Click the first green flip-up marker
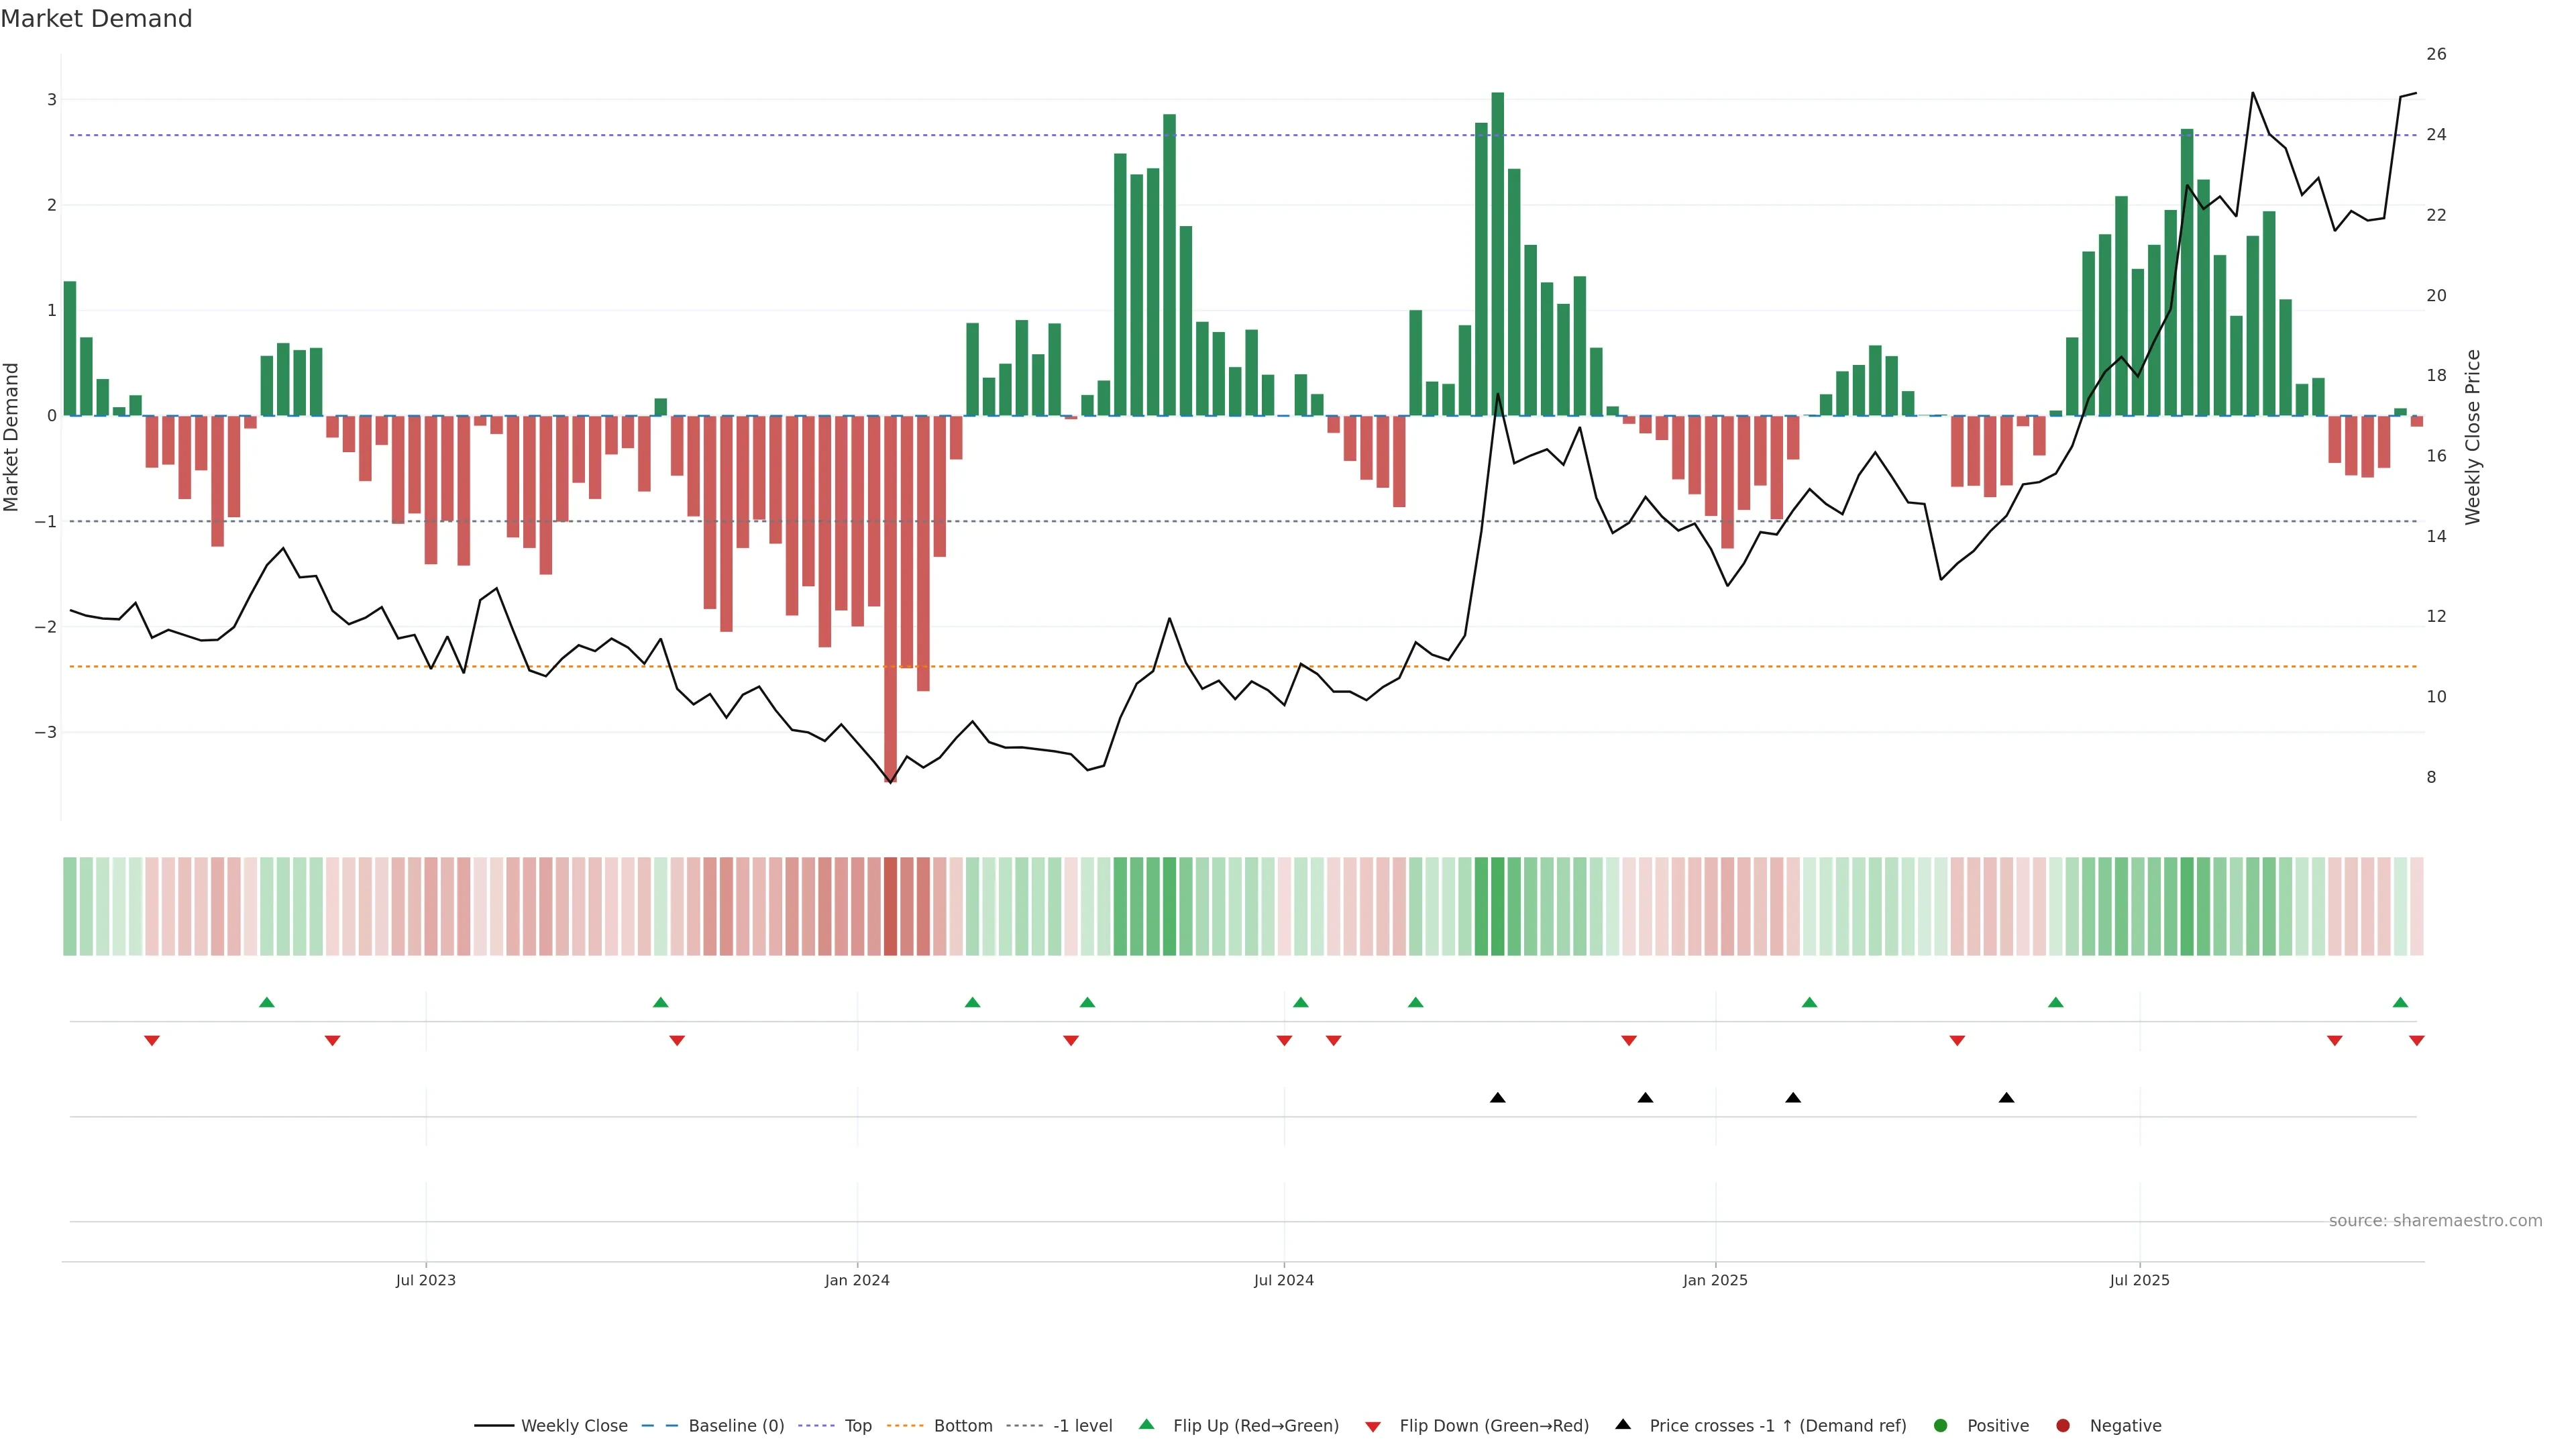Image resolution: width=2576 pixels, height=1449 pixels. [267, 1002]
